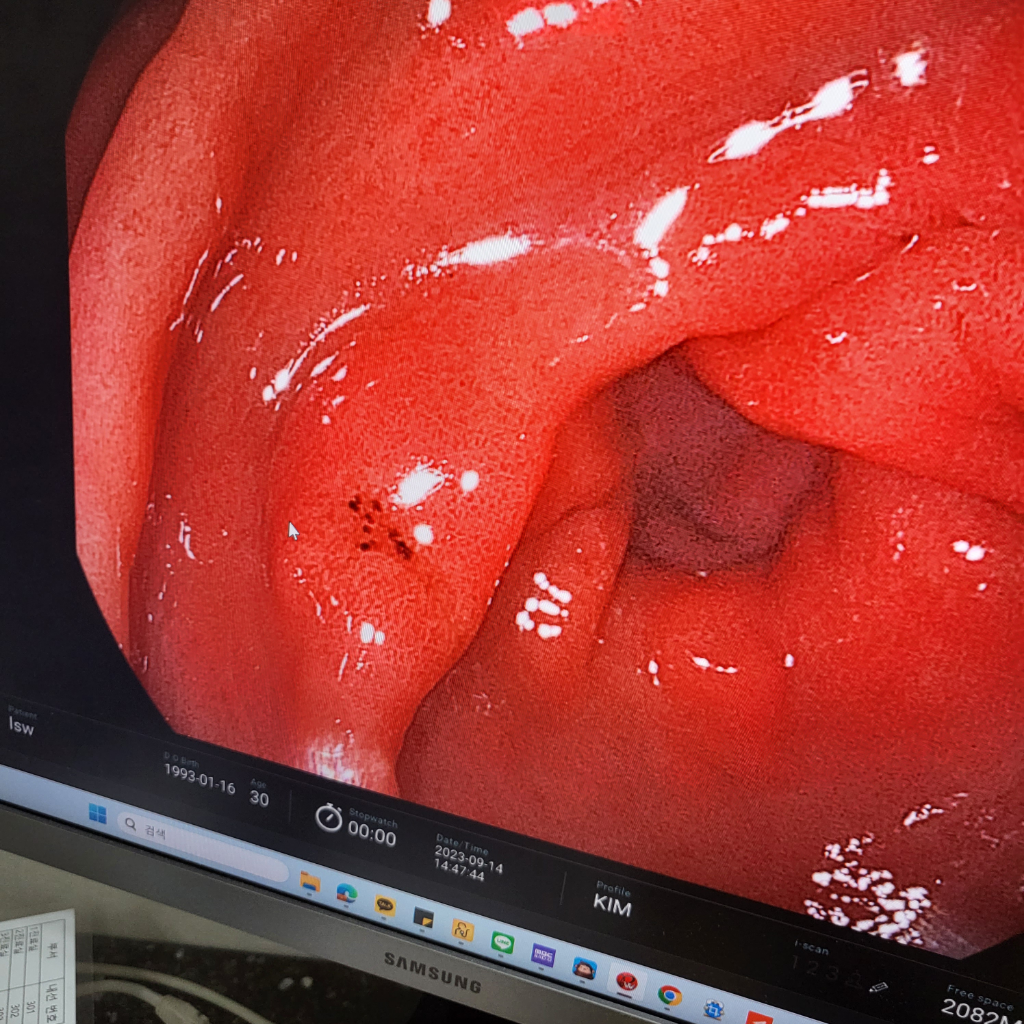
Task: Click the Windows Start button
Action: [97, 814]
